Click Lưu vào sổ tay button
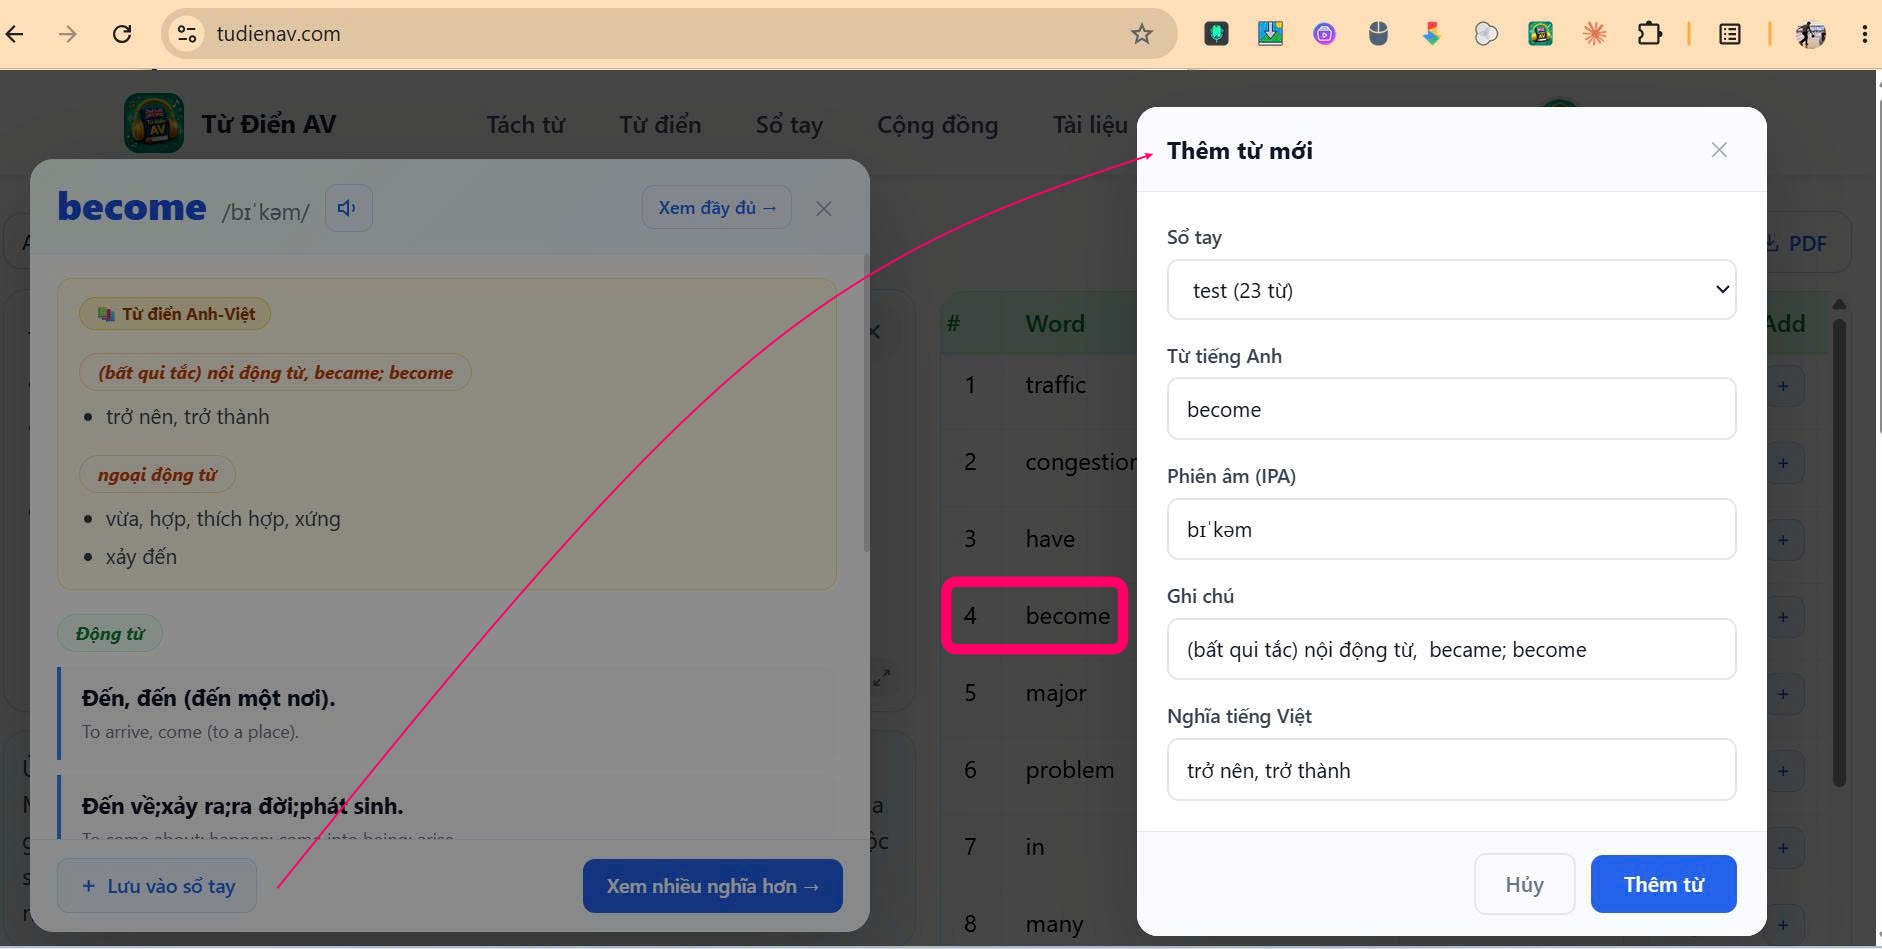The height and width of the screenshot is (949, 1882). (x=157, y=886)
